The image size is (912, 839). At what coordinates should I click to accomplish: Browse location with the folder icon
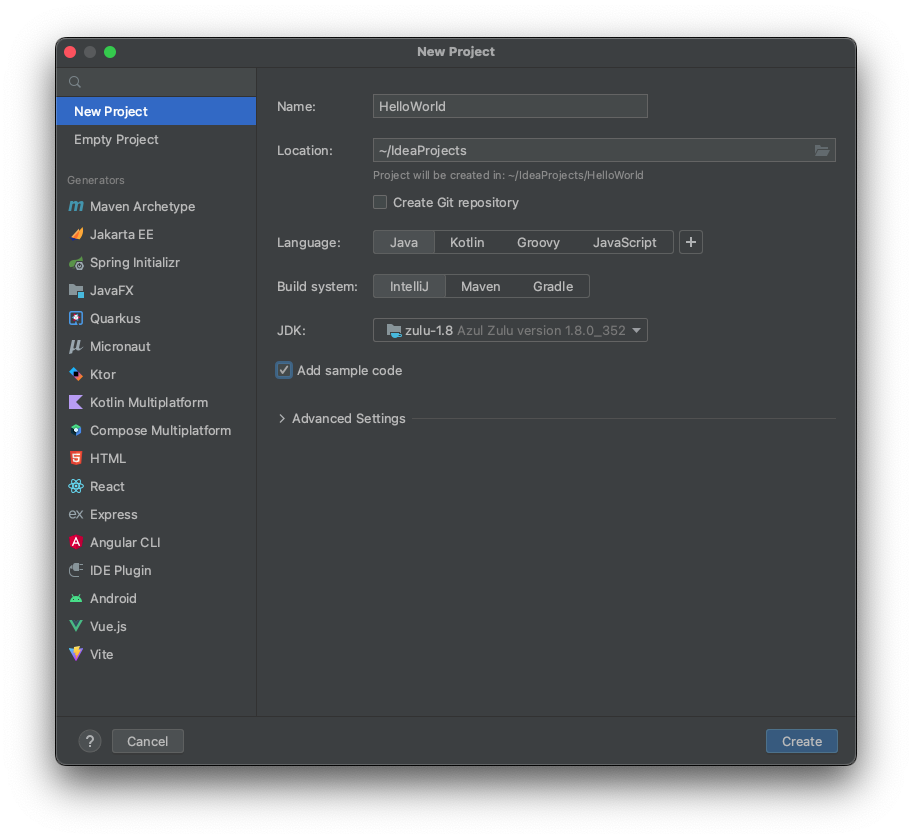coord(822,151)
